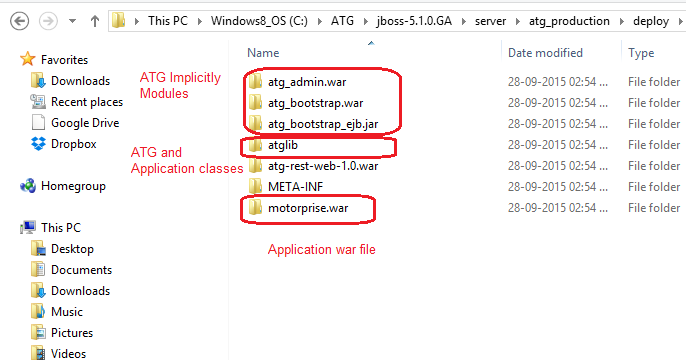The image size is (686, 360).
Task: Go up one folder level
Action: [94, 21]
